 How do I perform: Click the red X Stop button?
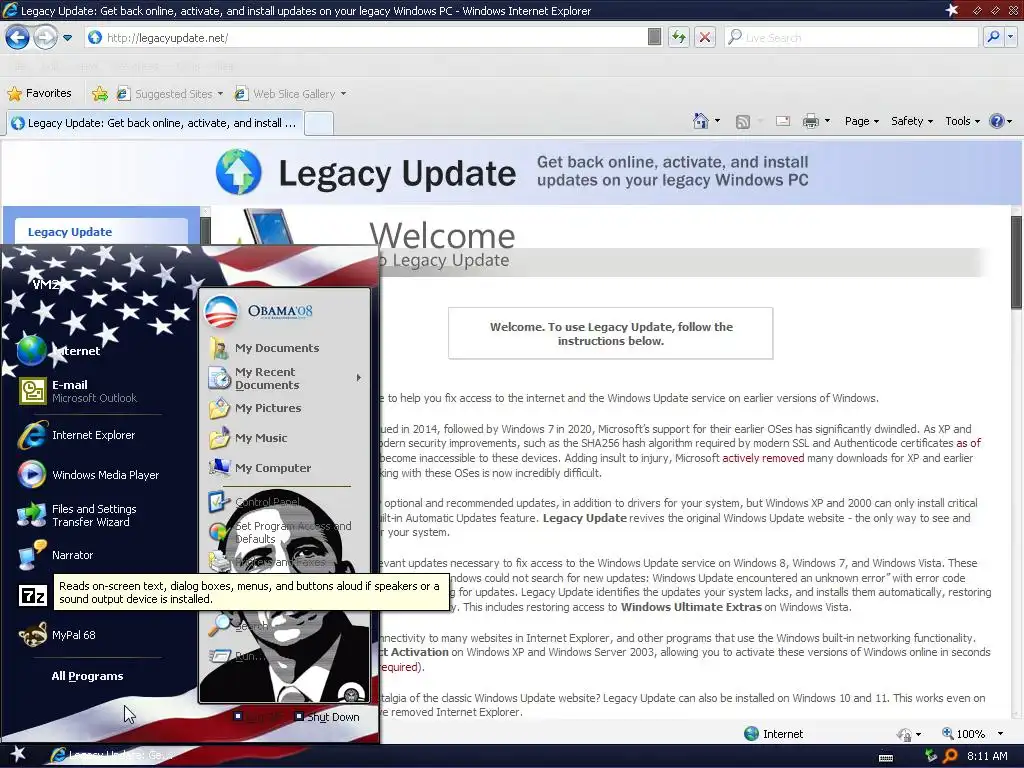pos(705,37)
